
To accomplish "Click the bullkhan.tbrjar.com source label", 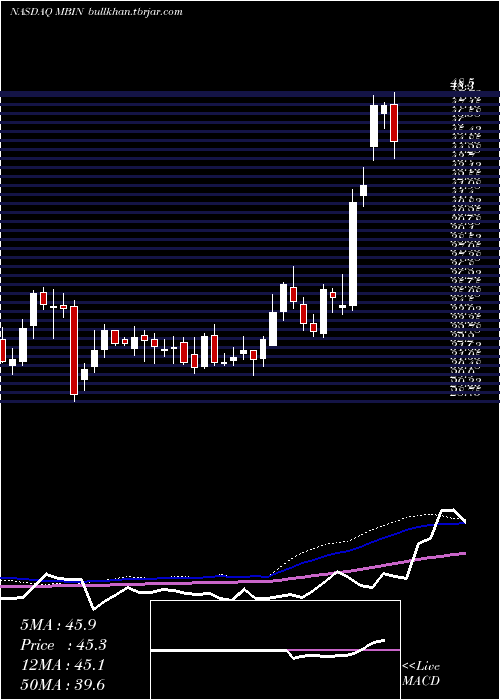I will point(136,12).
